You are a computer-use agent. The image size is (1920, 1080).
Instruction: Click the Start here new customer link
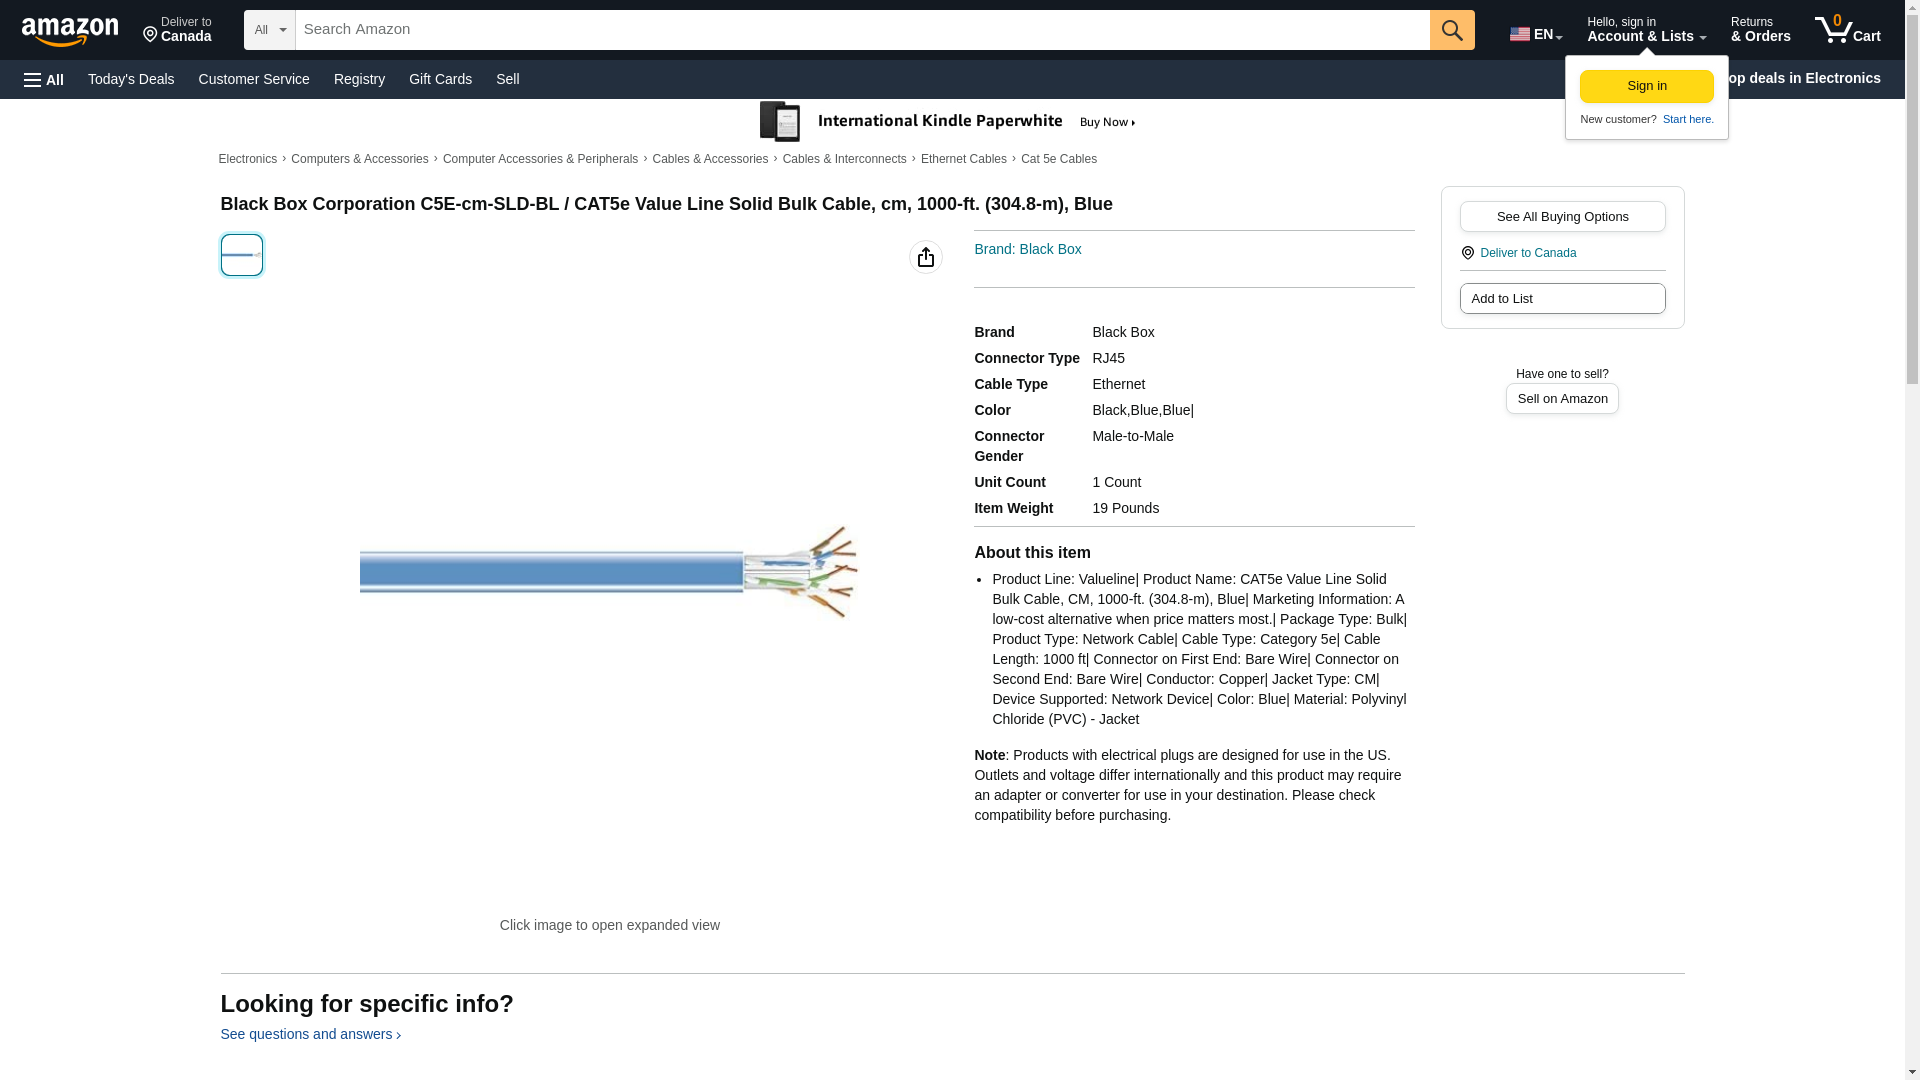click(1687, 119)
